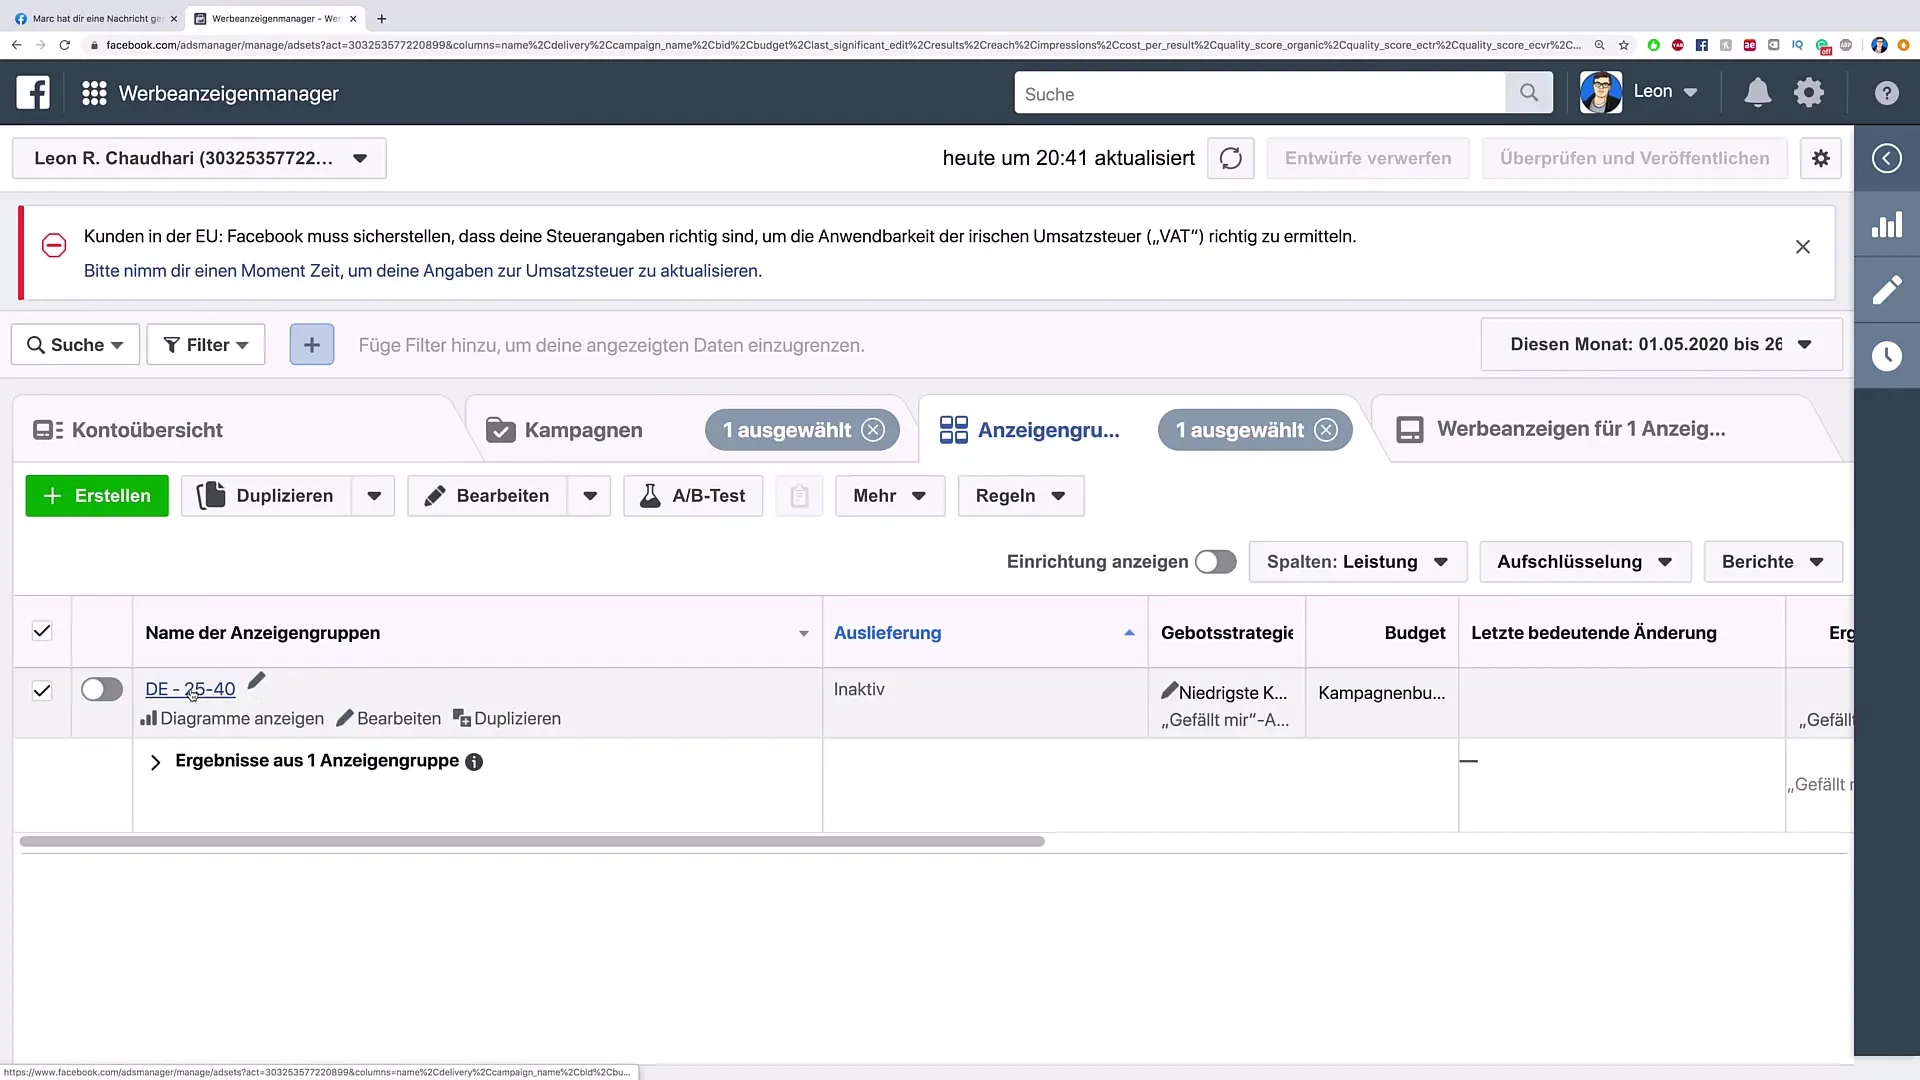Clear the Anzeigengruppen selection X

(1326, 430)
